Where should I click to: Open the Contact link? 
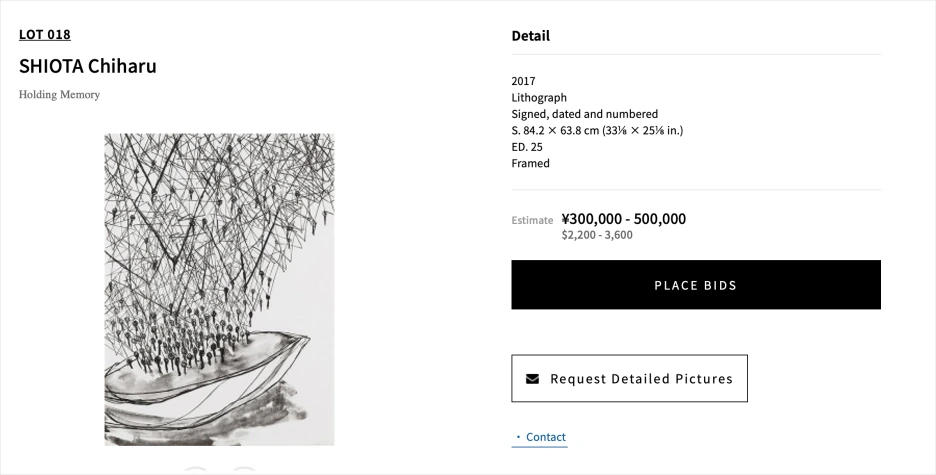click(545, 437)
